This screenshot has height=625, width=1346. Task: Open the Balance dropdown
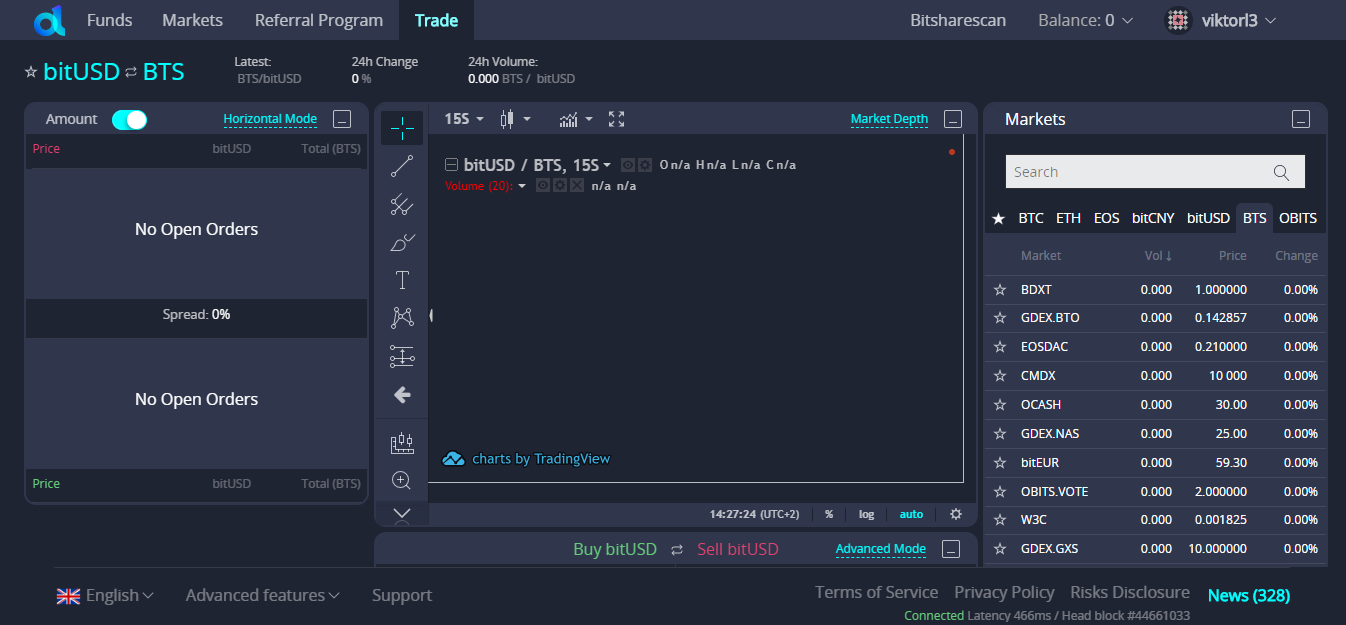(1086, 20)
